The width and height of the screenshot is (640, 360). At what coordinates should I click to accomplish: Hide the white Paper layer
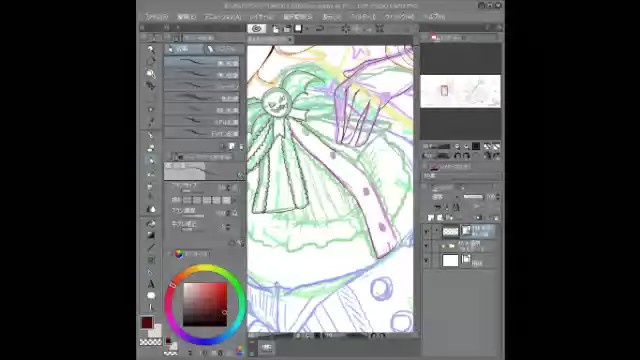[x=426, y=260]
